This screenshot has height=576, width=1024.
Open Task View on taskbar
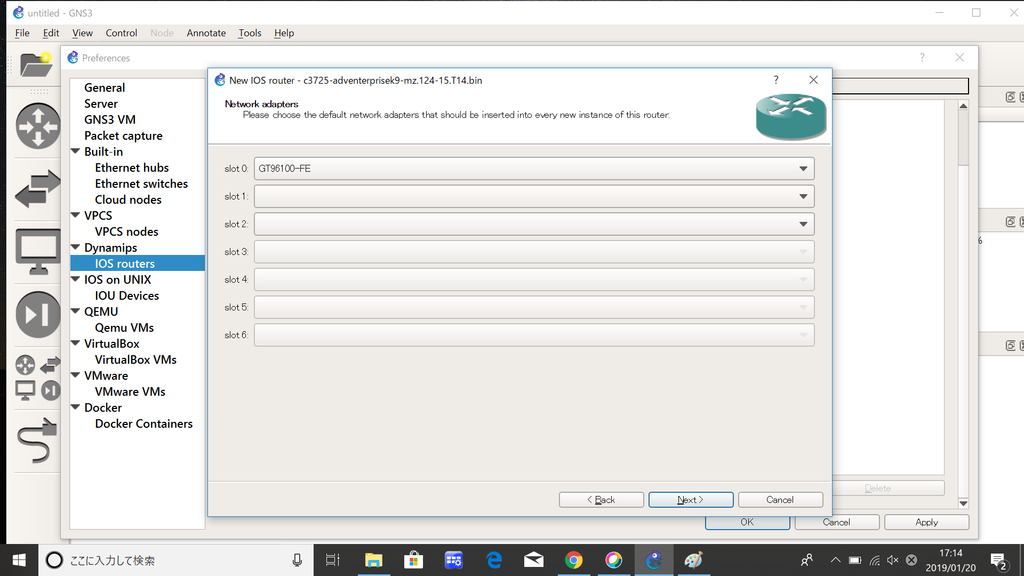(332, 560)
